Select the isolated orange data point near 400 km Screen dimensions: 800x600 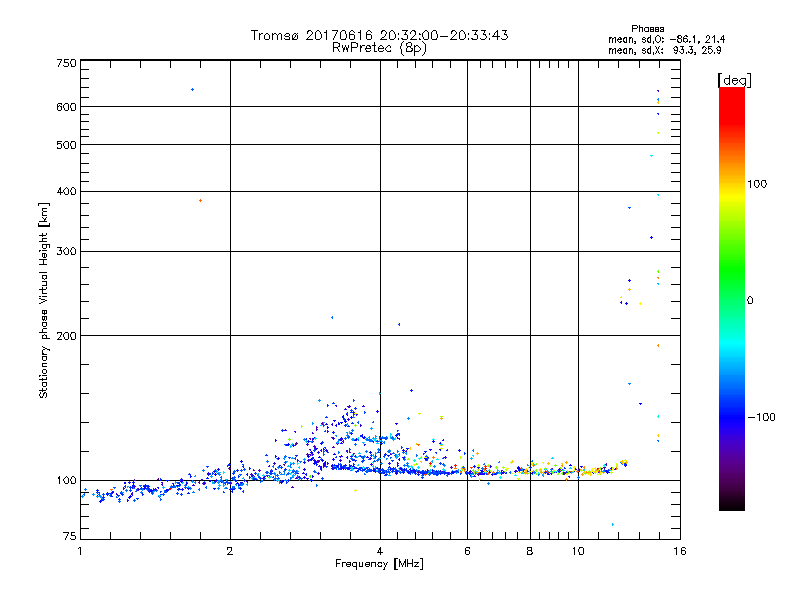200,201
